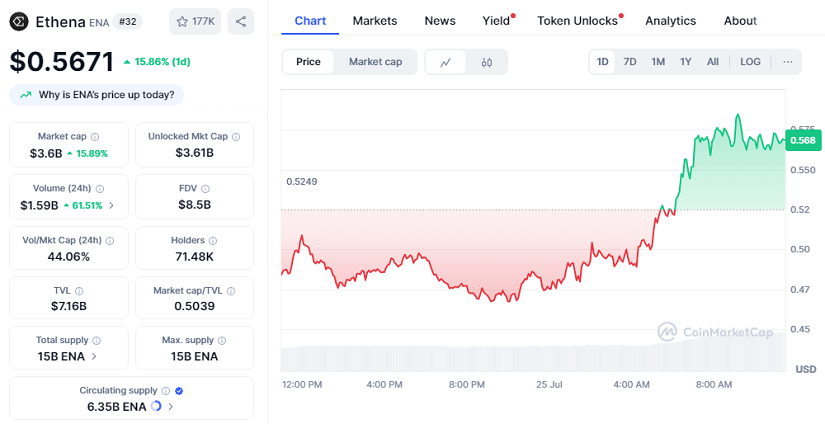The width and height of the screenshot is (825, 424).
Task: Click trend arrow icon in price question
Action: click(25, 95)
